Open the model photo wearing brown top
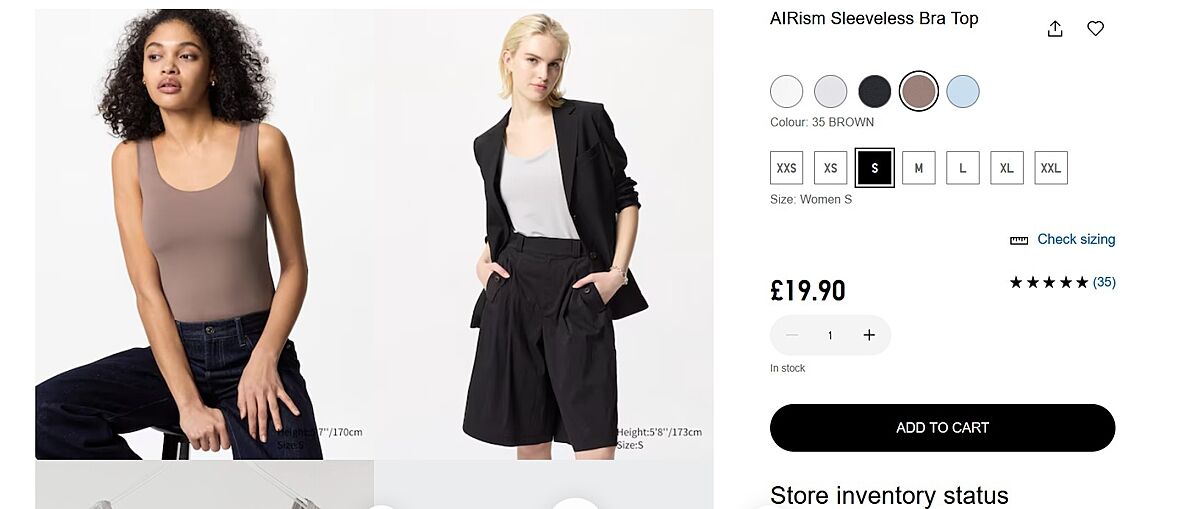 pos(204,234)
